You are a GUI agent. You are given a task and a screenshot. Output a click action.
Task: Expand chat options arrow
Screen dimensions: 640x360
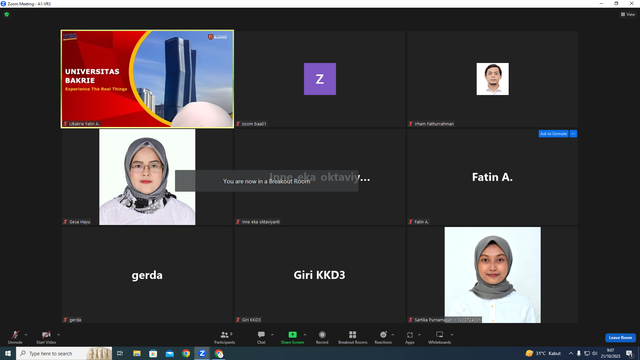pos(272,335)
